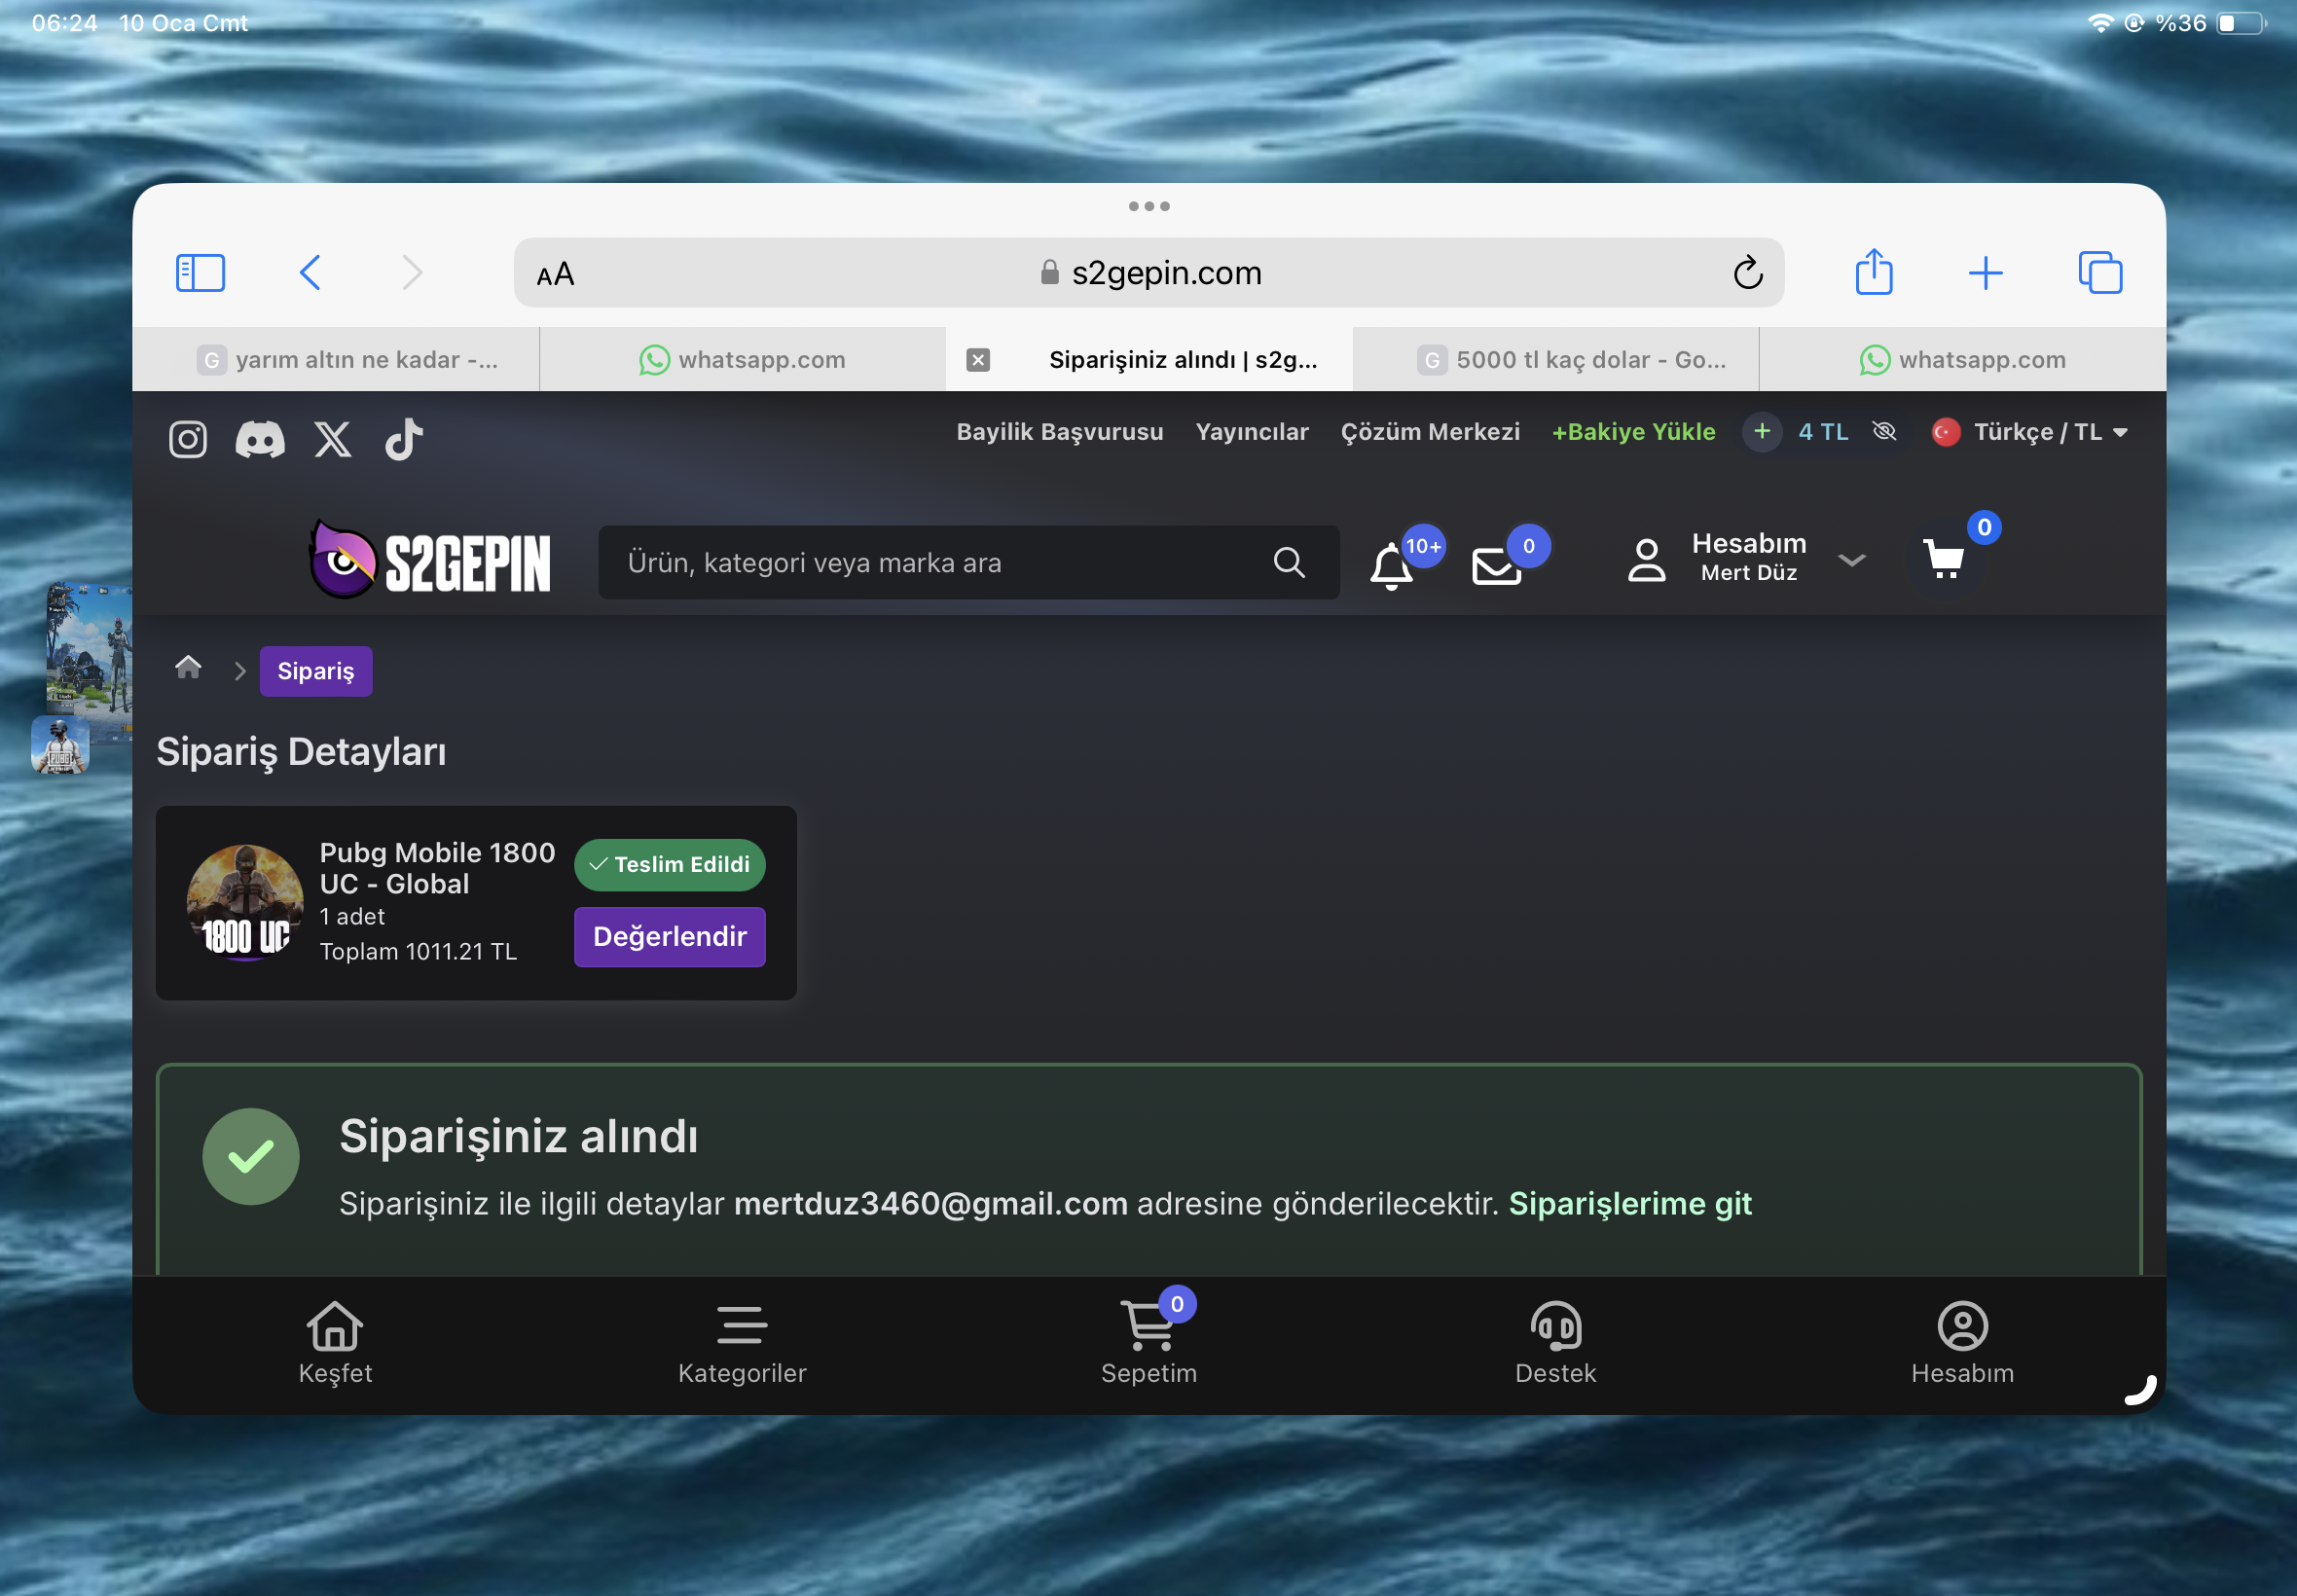
Task: Open the Bayilik Başvurusu link
Action: pyautogui.click(x=1060, y=432)
